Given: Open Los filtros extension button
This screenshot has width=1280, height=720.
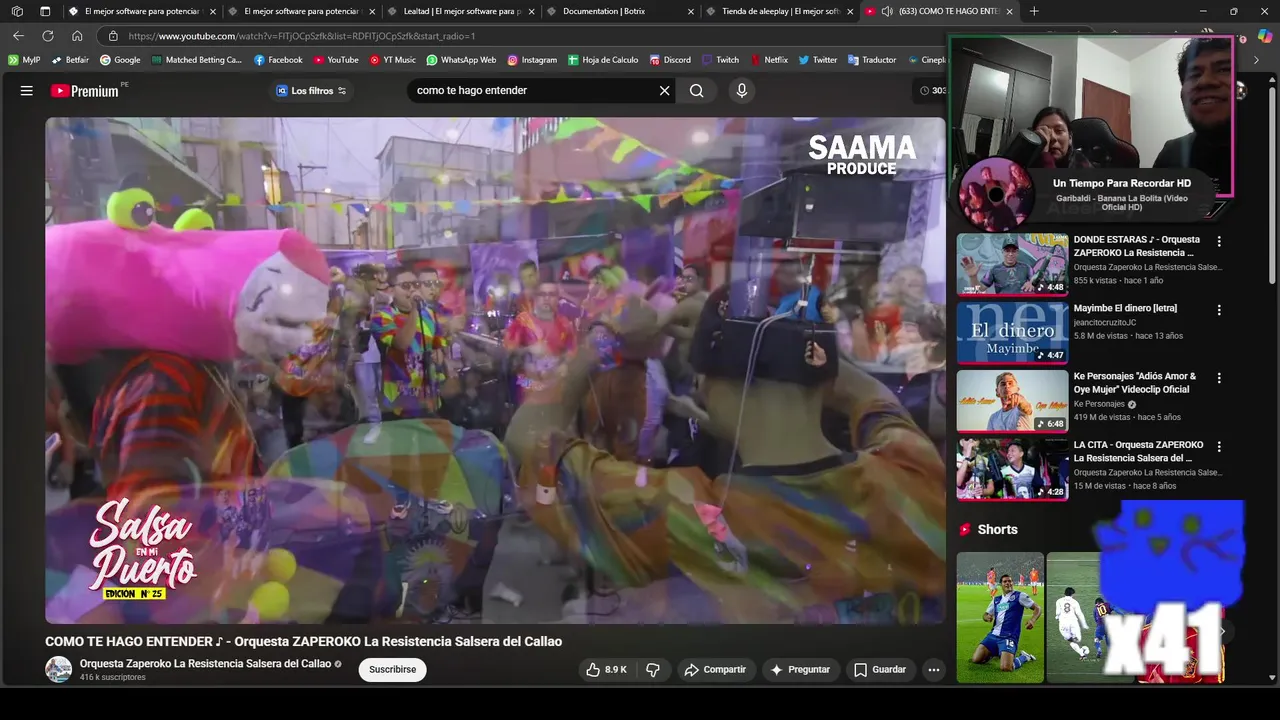Looking at the screenshot, I should pyautogui.click(x=310, y=90).
